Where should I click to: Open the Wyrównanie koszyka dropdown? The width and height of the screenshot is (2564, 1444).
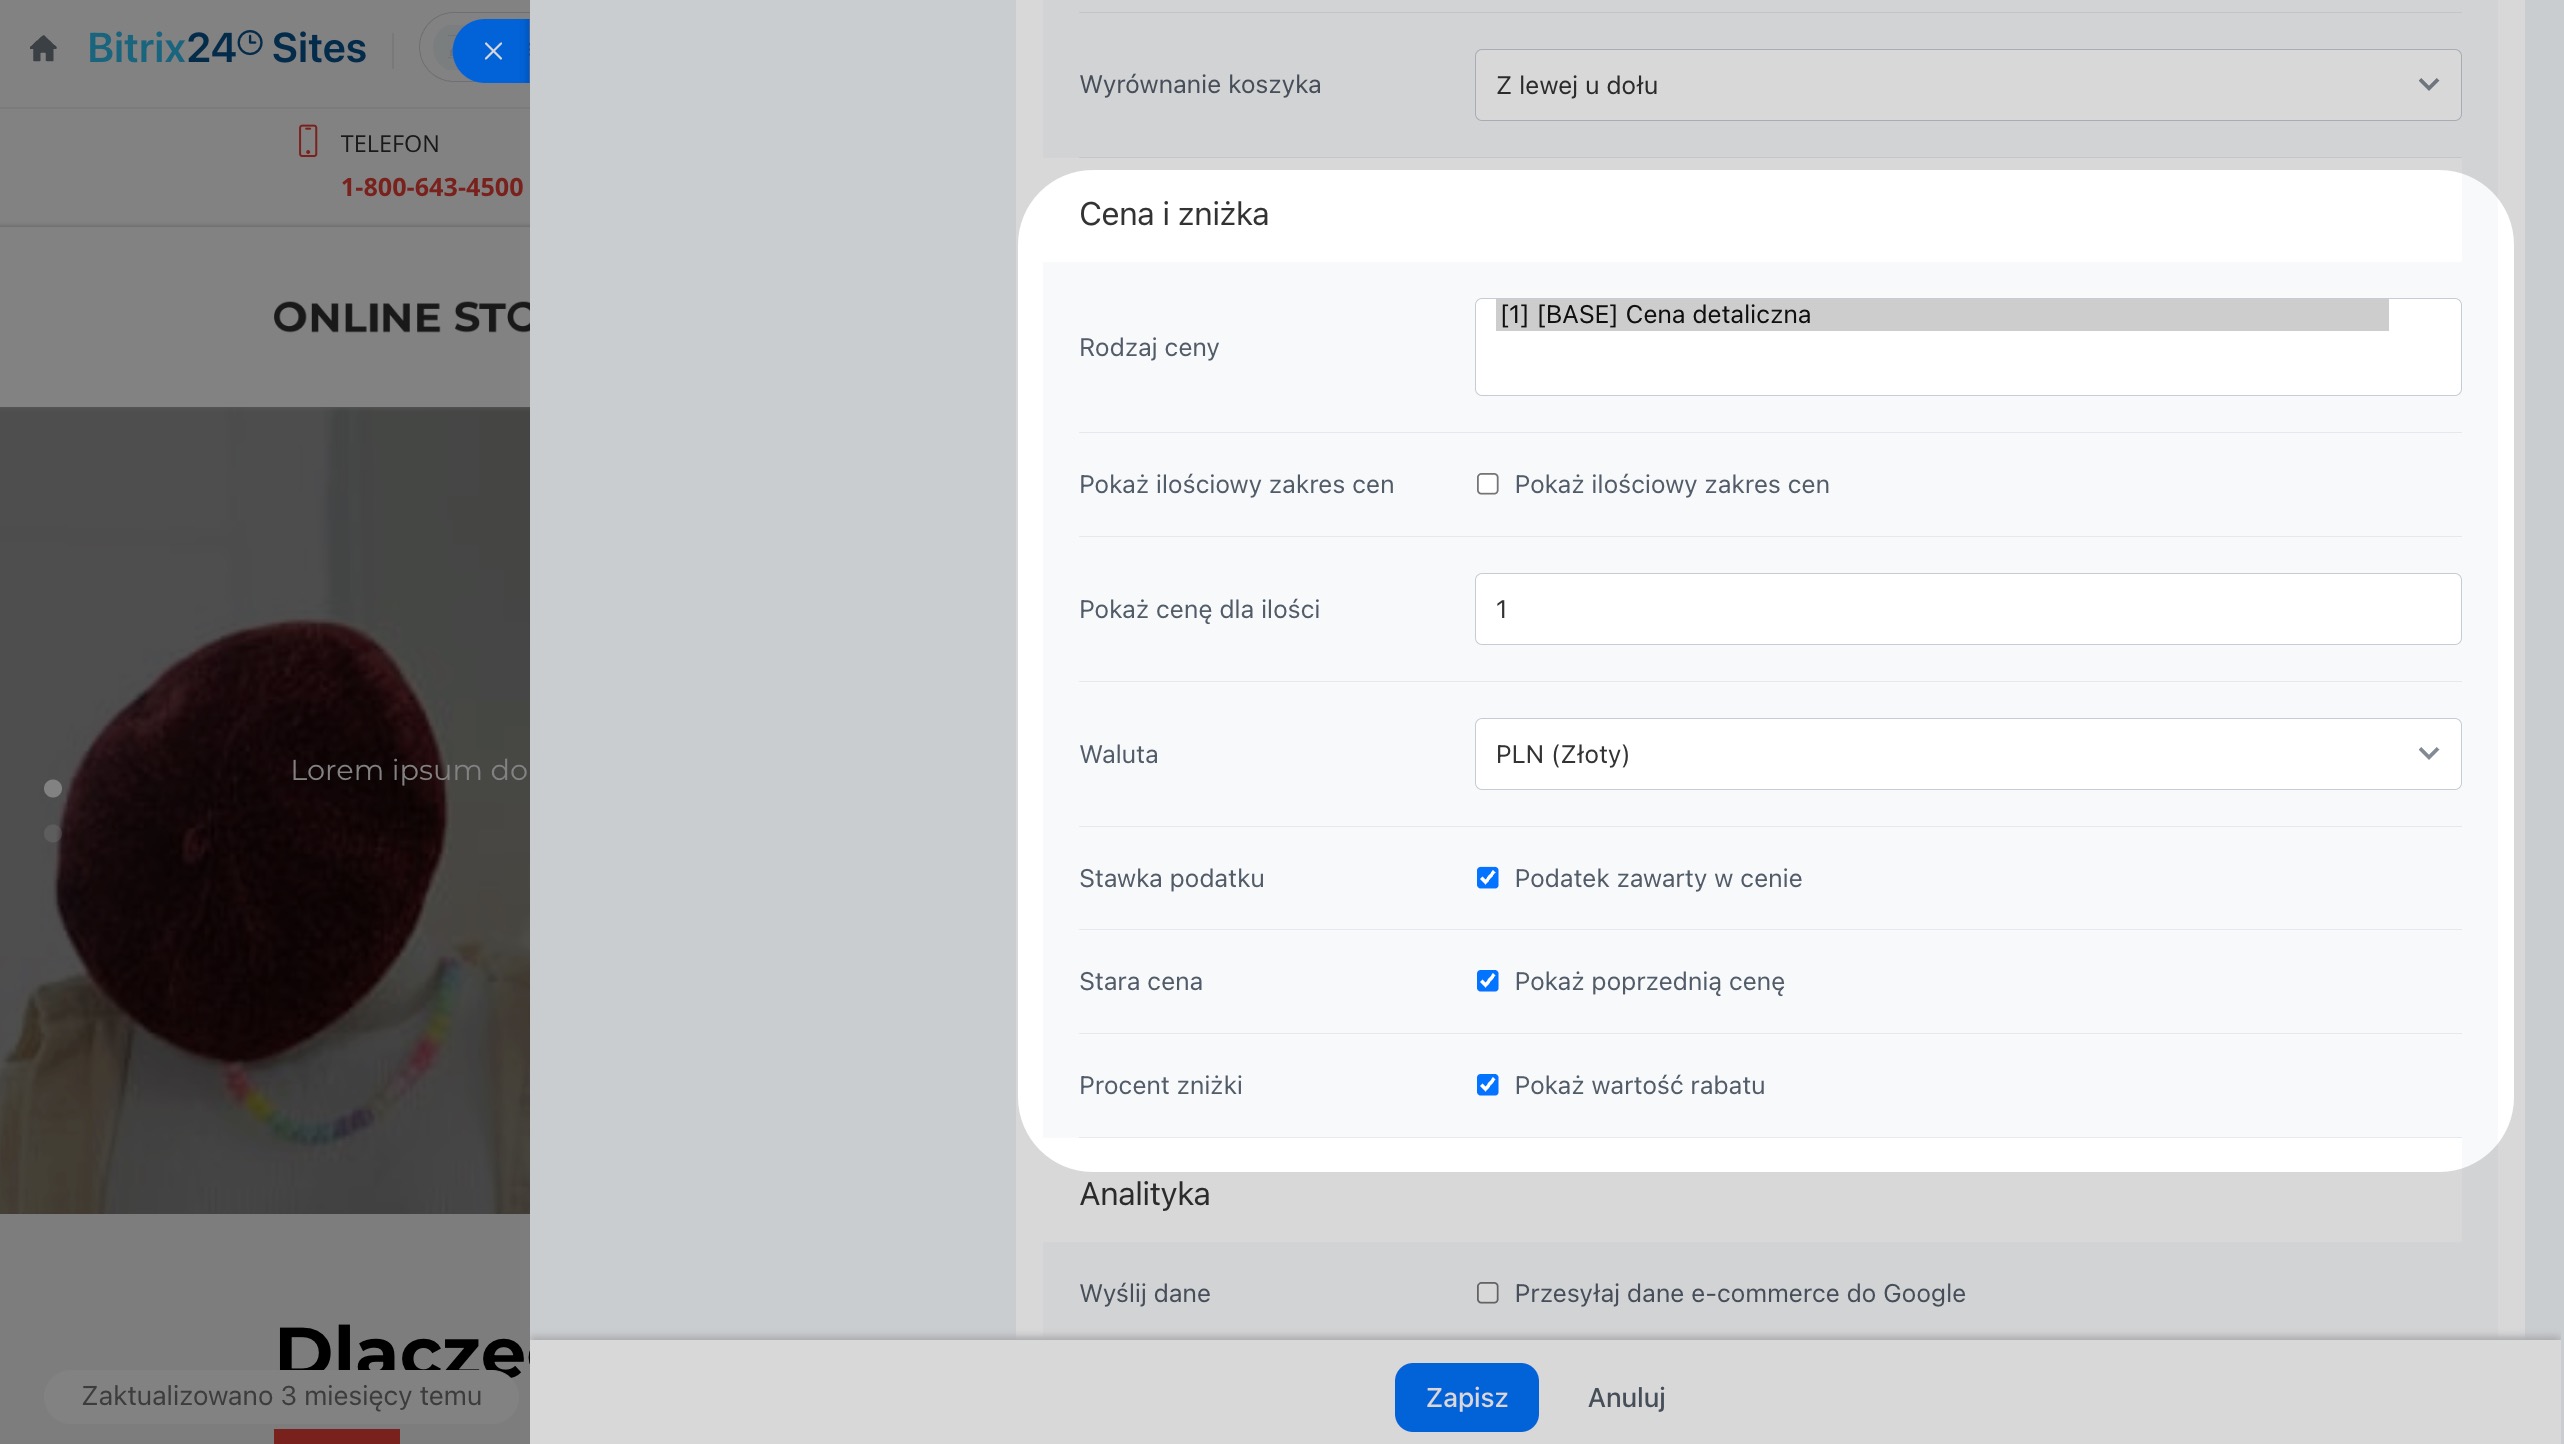[1967, 85]
